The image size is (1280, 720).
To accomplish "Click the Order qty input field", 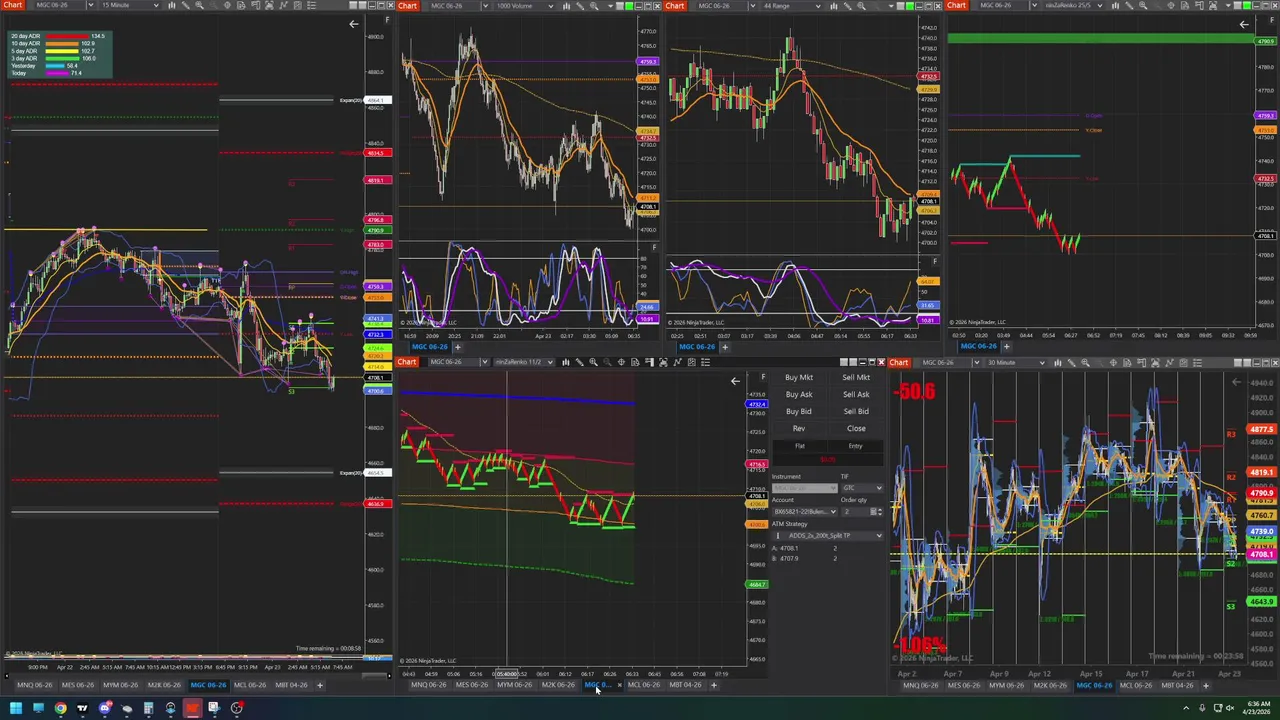I will point(855,512).
